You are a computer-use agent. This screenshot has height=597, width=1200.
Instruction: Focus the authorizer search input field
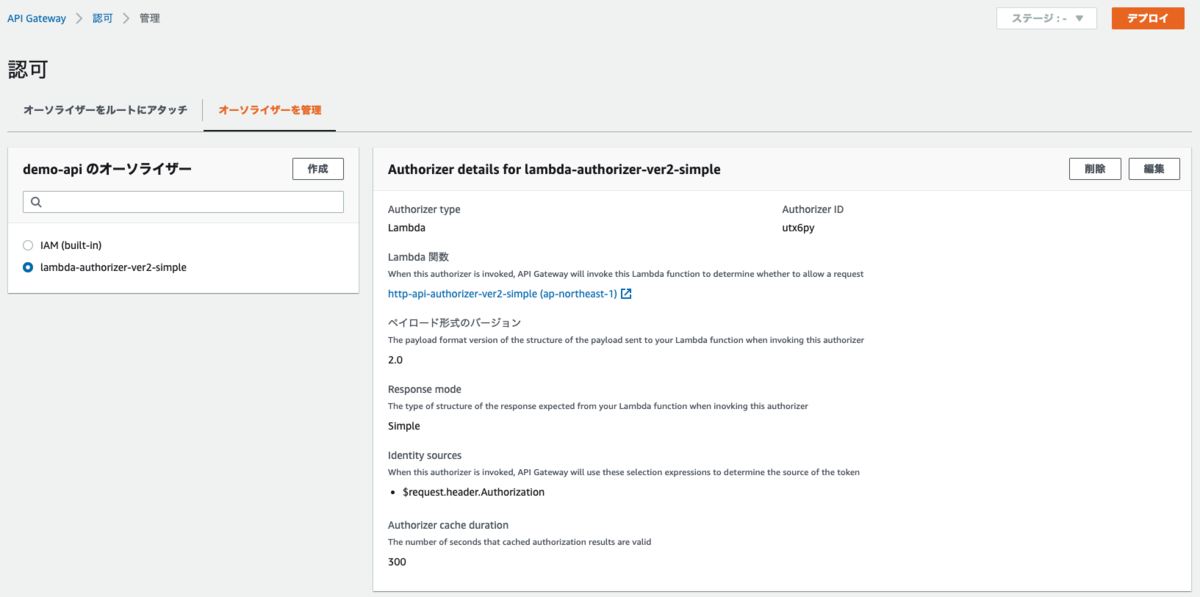point(190,202)
